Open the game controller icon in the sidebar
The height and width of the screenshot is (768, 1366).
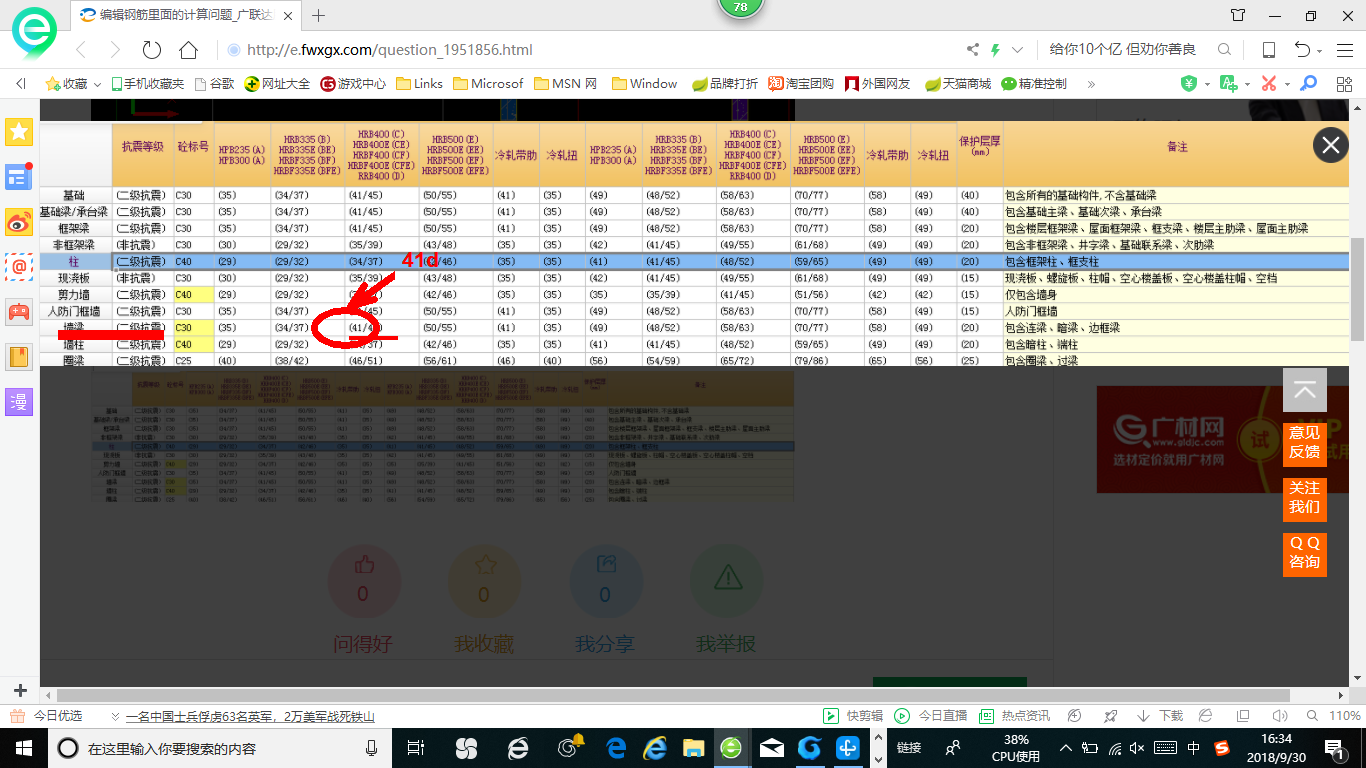click(19, 312)
